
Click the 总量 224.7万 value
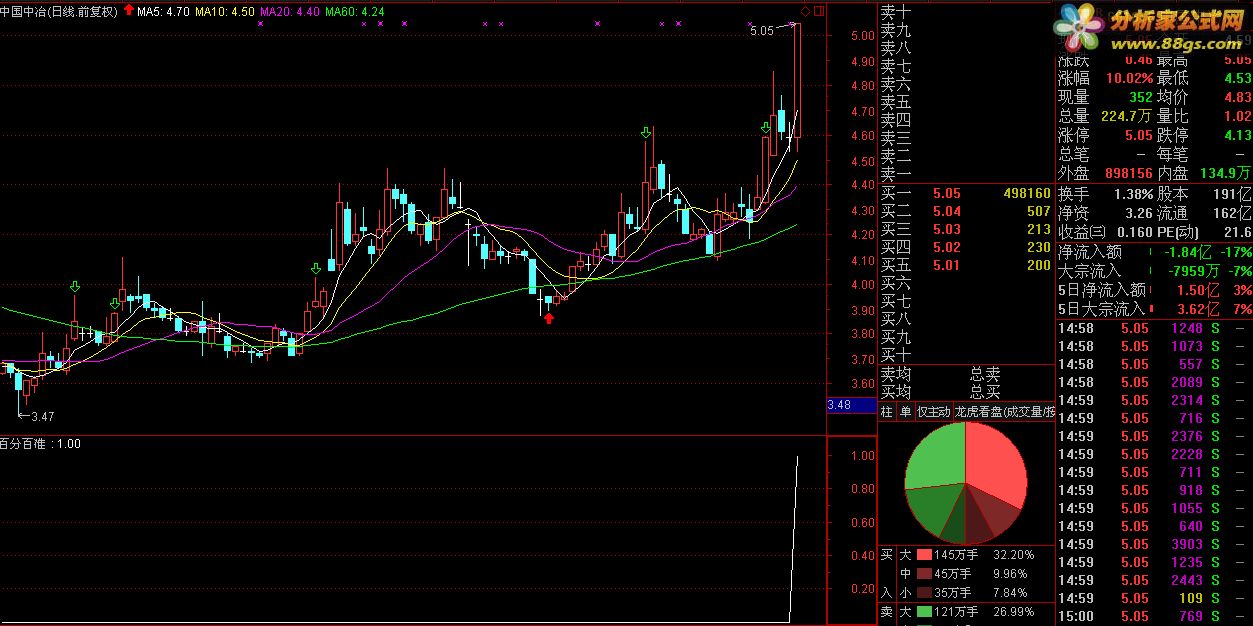click(x=1127, y=116)
